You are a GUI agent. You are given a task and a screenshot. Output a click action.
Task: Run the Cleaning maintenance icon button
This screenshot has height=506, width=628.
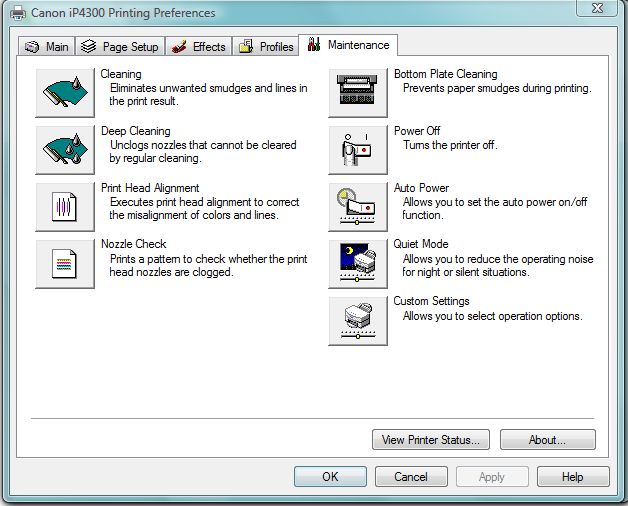pos(65,93)
